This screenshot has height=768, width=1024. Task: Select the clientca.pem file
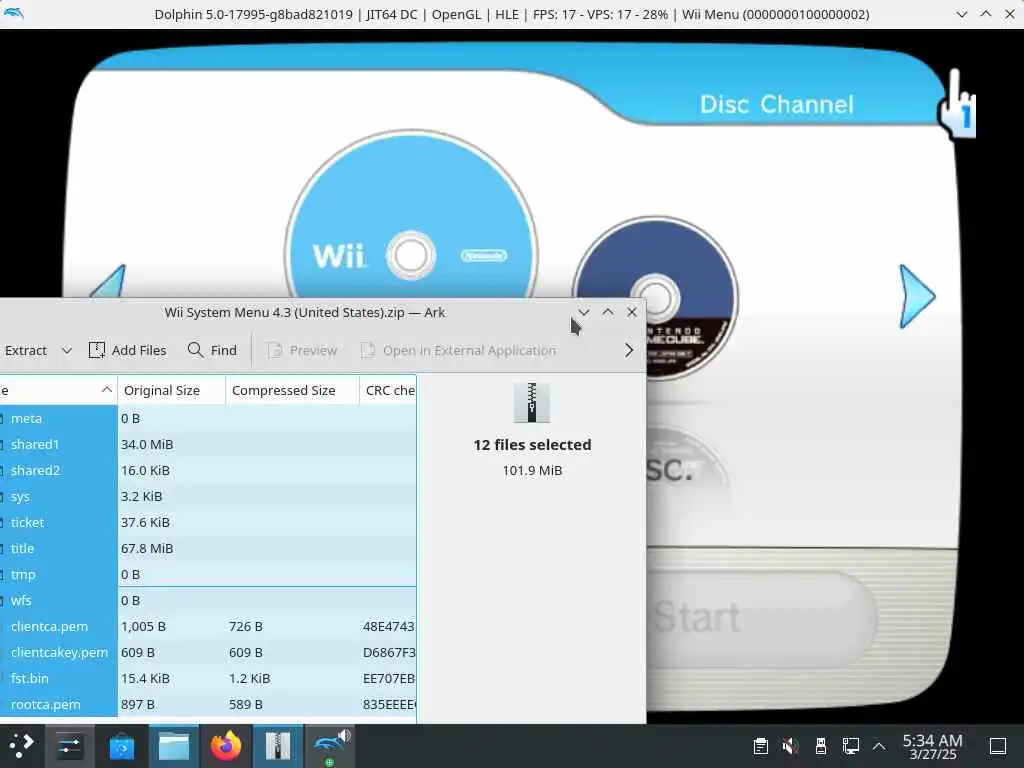coord(208,627)
